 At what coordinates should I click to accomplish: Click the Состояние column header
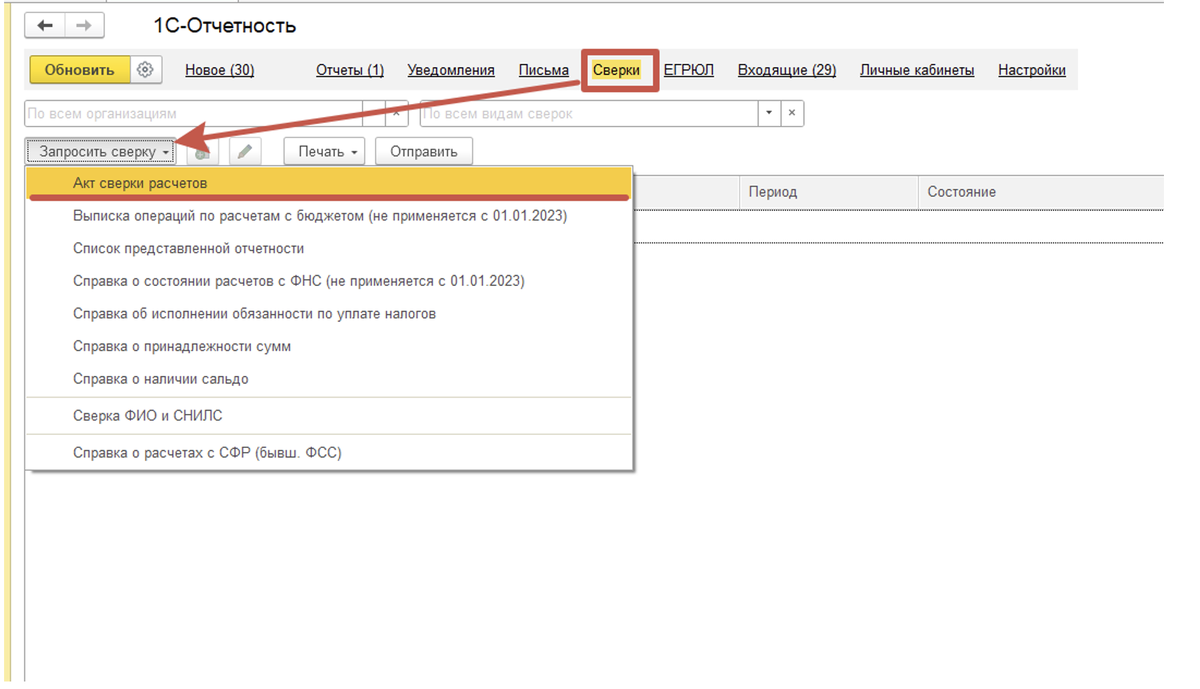[x=1040, y=192]
